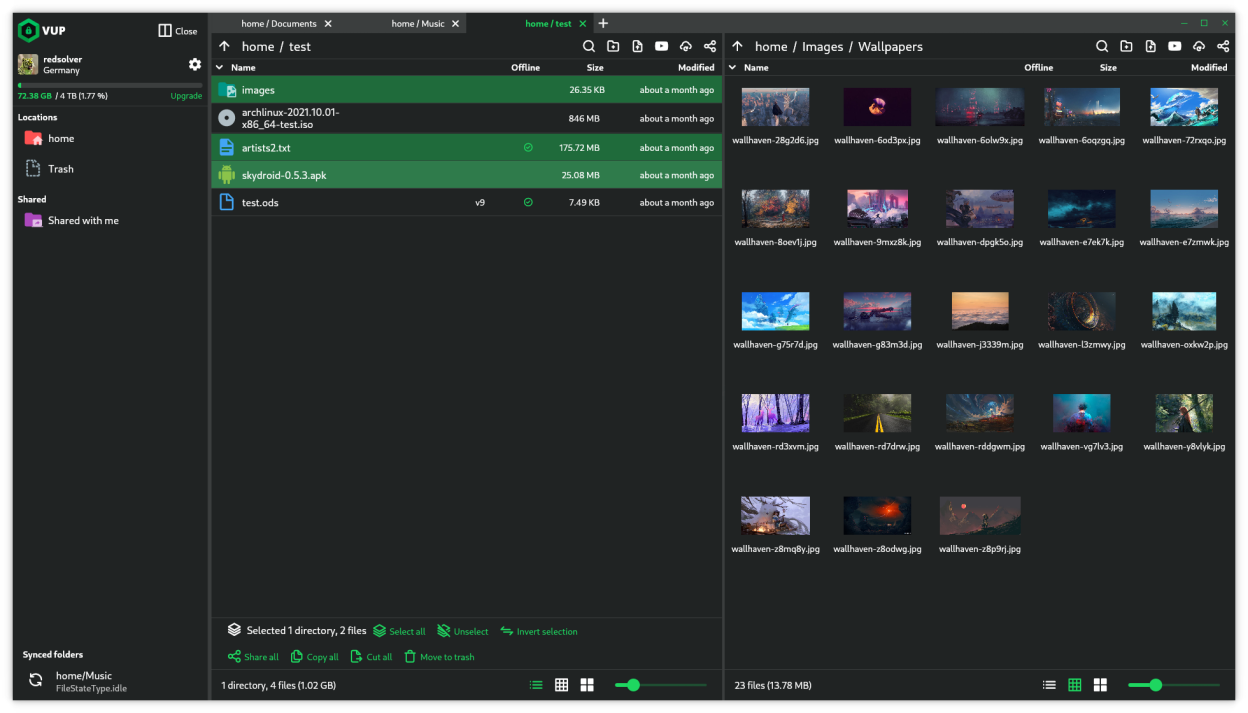Switch the Wallpapers pane to list view
1248x713 pixels.
pyautogui.click(x=1048, y=685)
